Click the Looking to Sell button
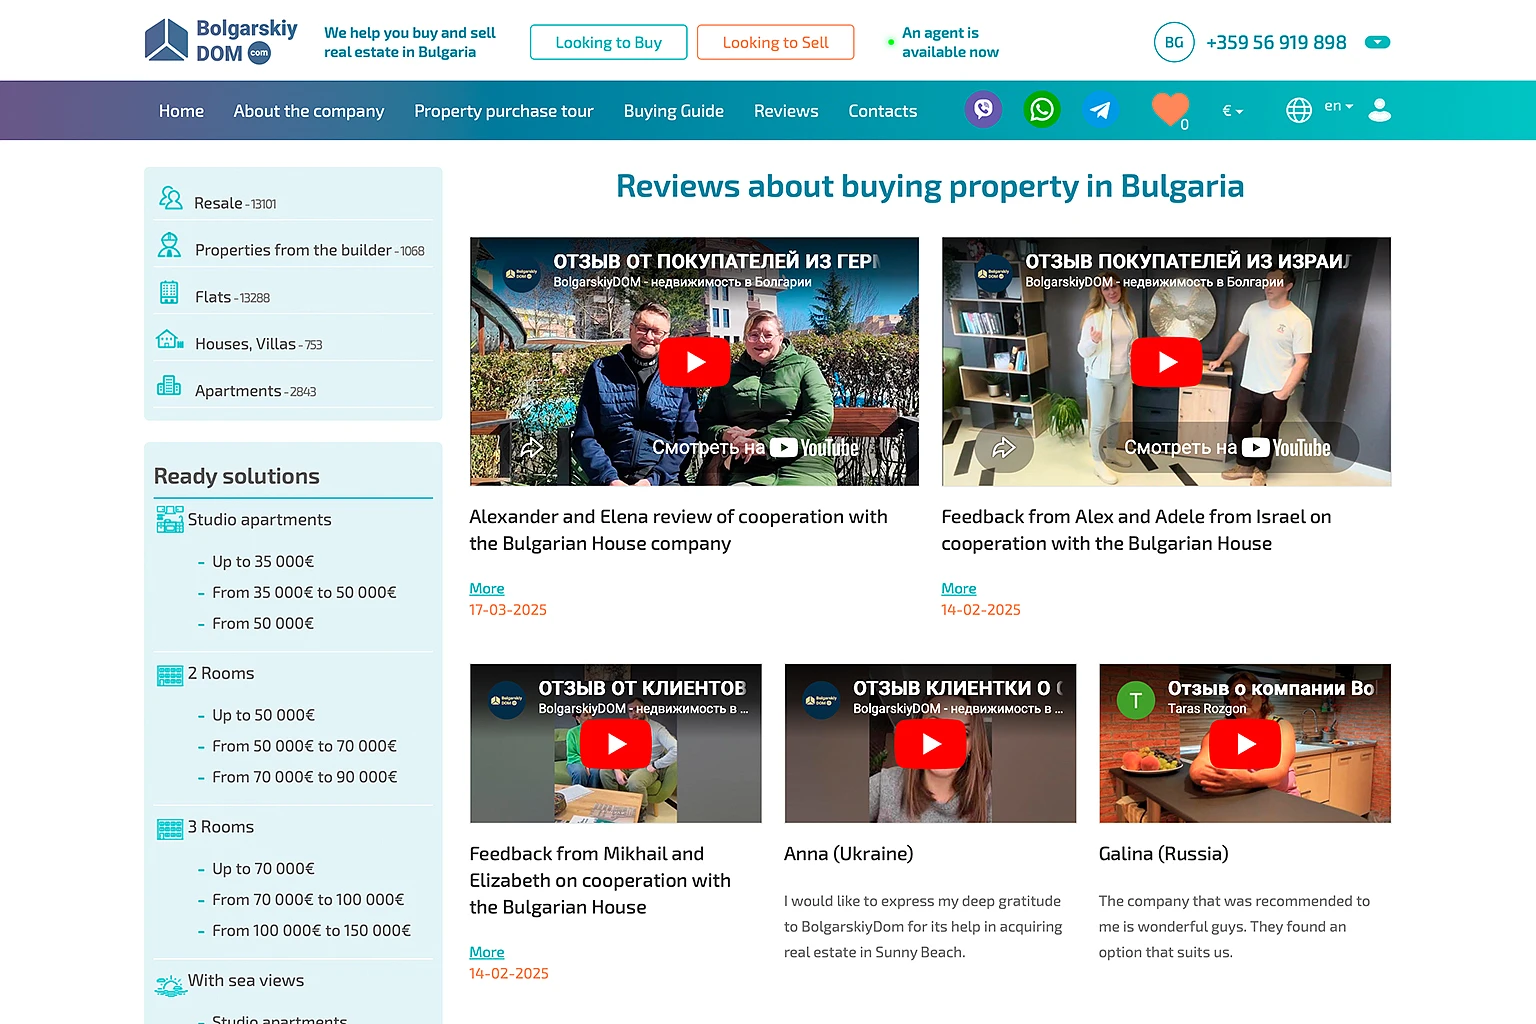Image resolution: width=1536 pixels, height=1024 pixels. (776, 42)
